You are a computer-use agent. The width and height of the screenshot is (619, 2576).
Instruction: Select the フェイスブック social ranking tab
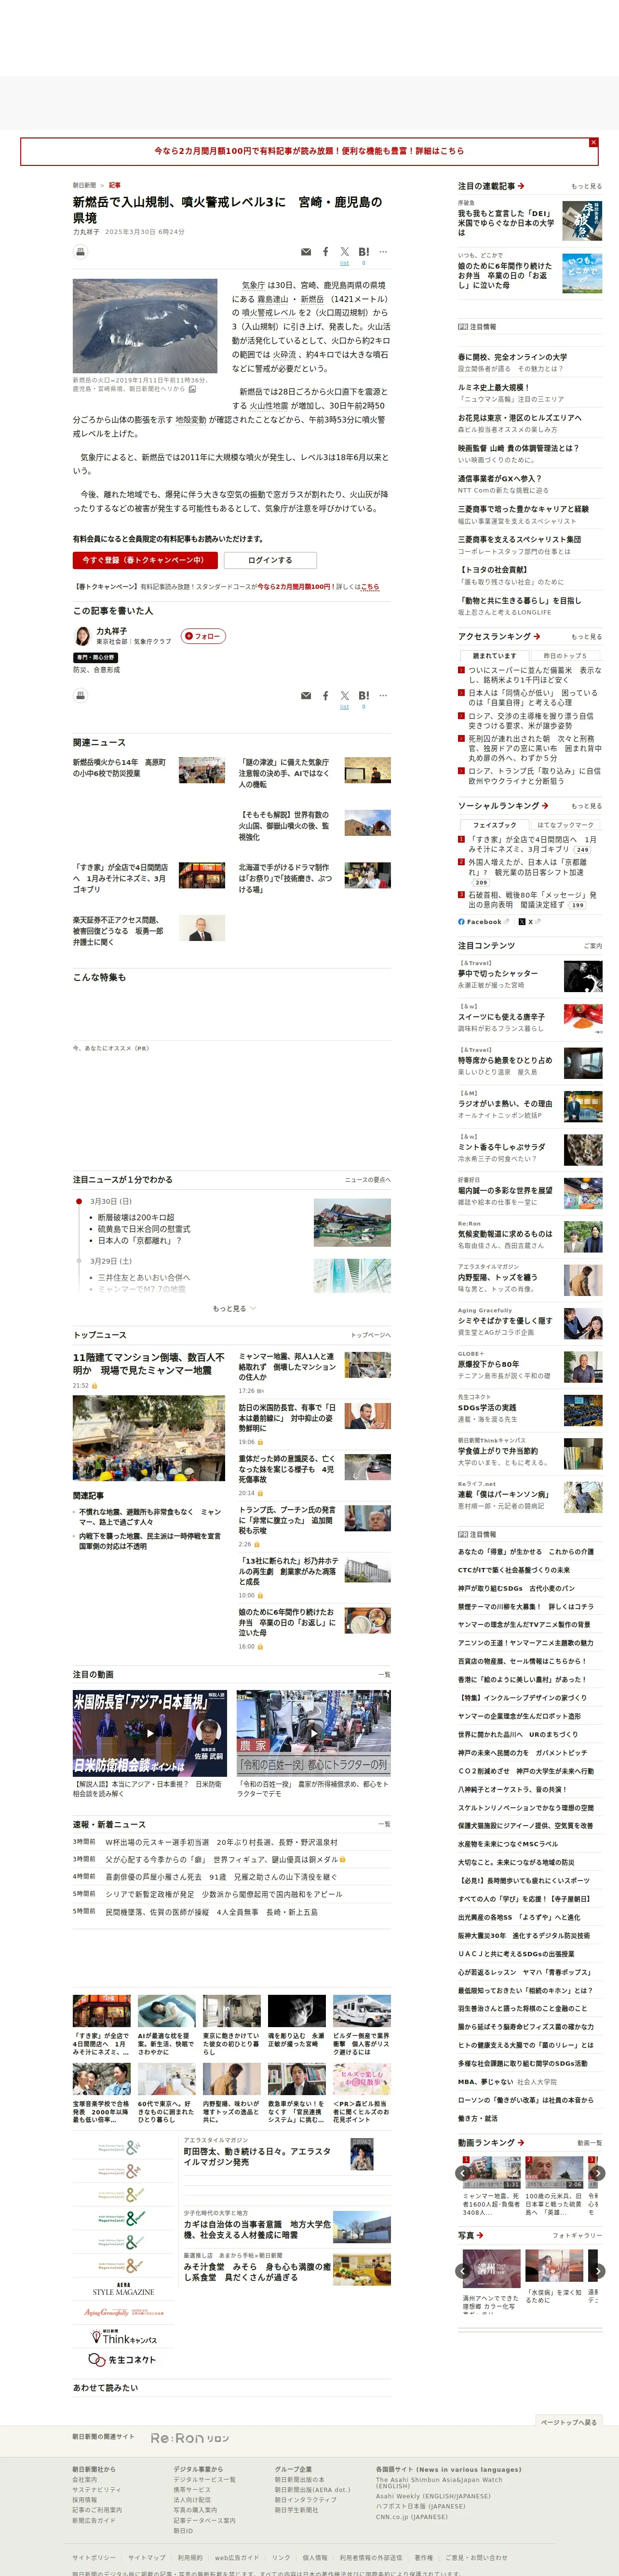coord(494,825)
